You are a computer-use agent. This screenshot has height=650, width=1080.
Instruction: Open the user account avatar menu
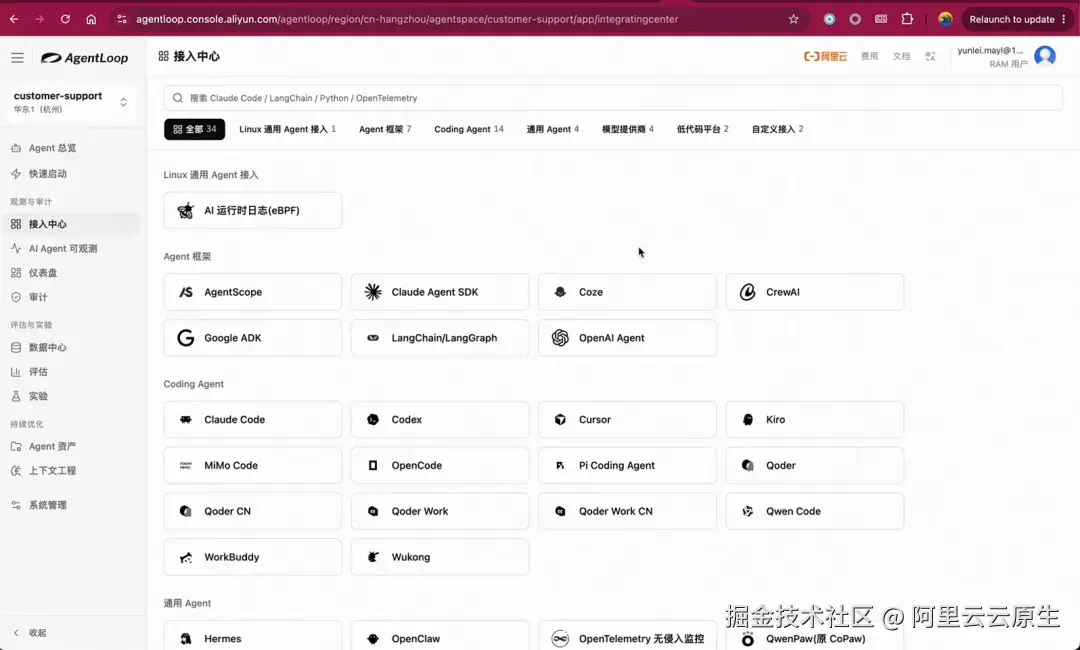1045,56
